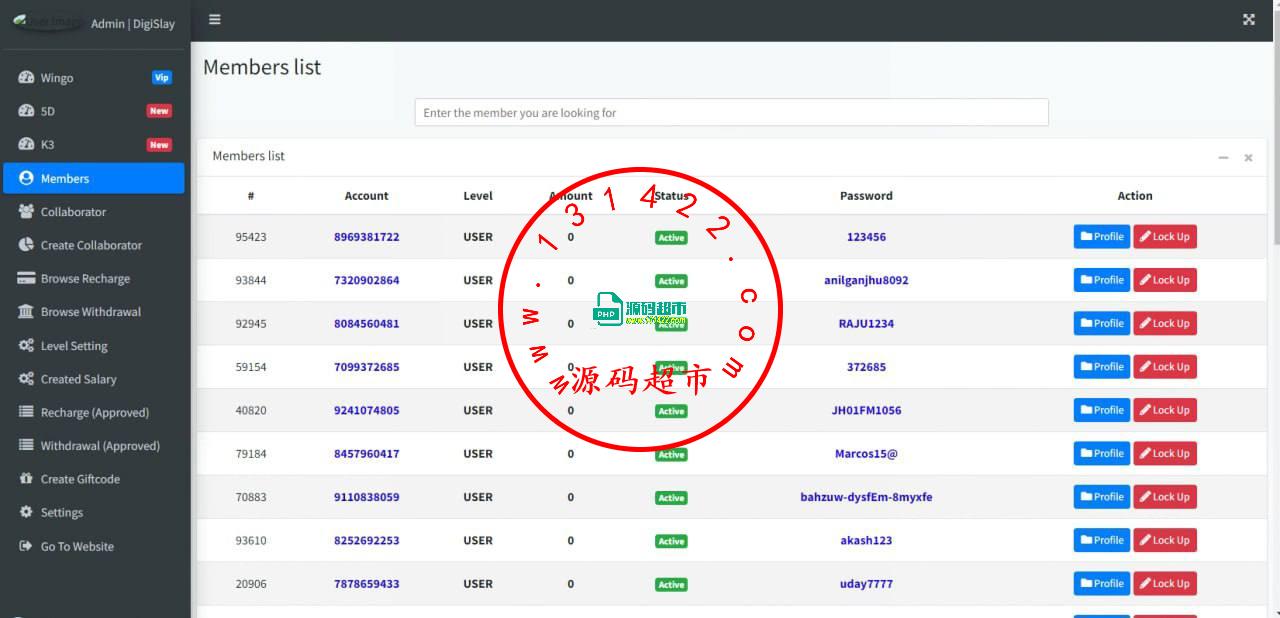
Task: Click the Withdrawal (Approved) list icon
Action: (26, 446)
